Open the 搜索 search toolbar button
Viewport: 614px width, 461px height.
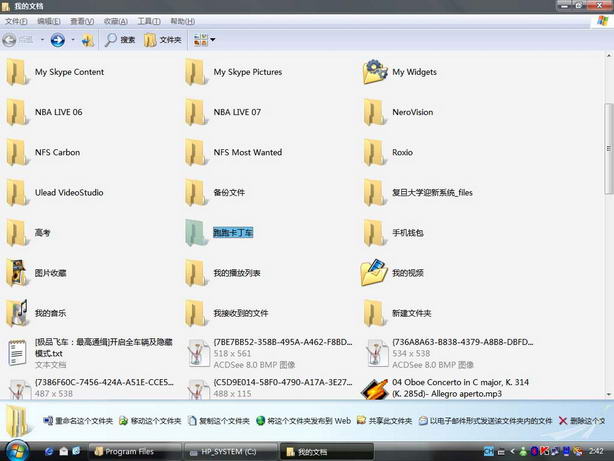[120, 40]
